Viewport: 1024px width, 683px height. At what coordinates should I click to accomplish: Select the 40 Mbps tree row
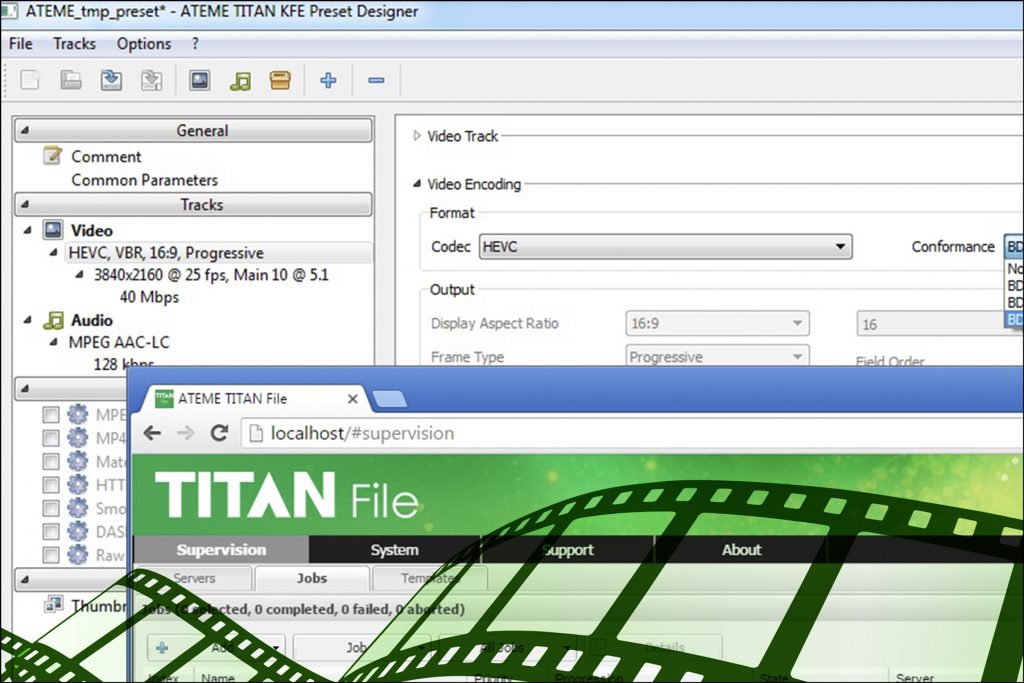149,297
